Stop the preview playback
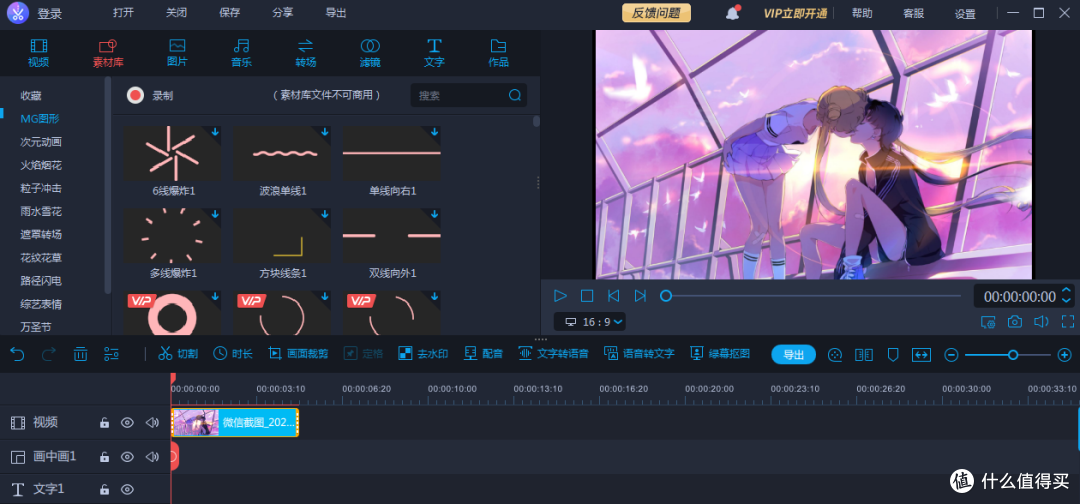 coord(587,296)
